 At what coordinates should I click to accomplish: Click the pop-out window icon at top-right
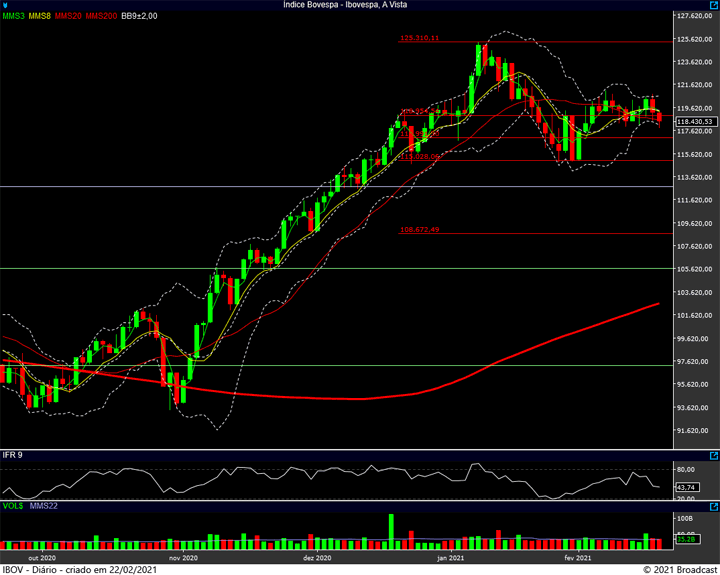click(x=712, y=5)
